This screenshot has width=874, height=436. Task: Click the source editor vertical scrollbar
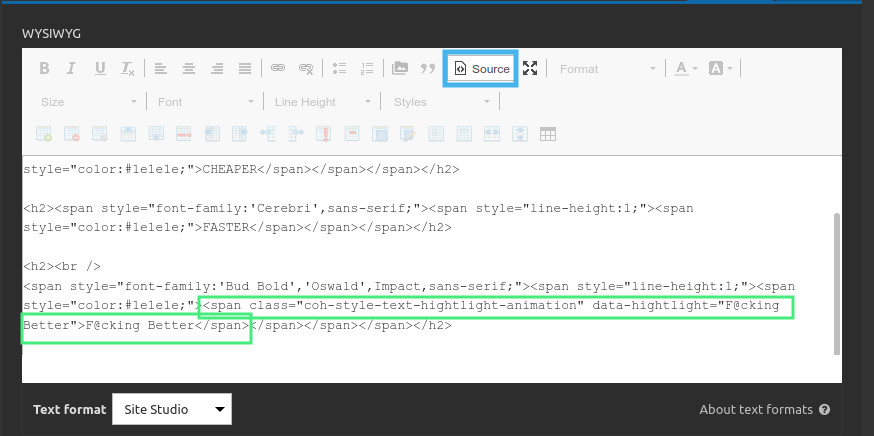click(x=836, y=282)
